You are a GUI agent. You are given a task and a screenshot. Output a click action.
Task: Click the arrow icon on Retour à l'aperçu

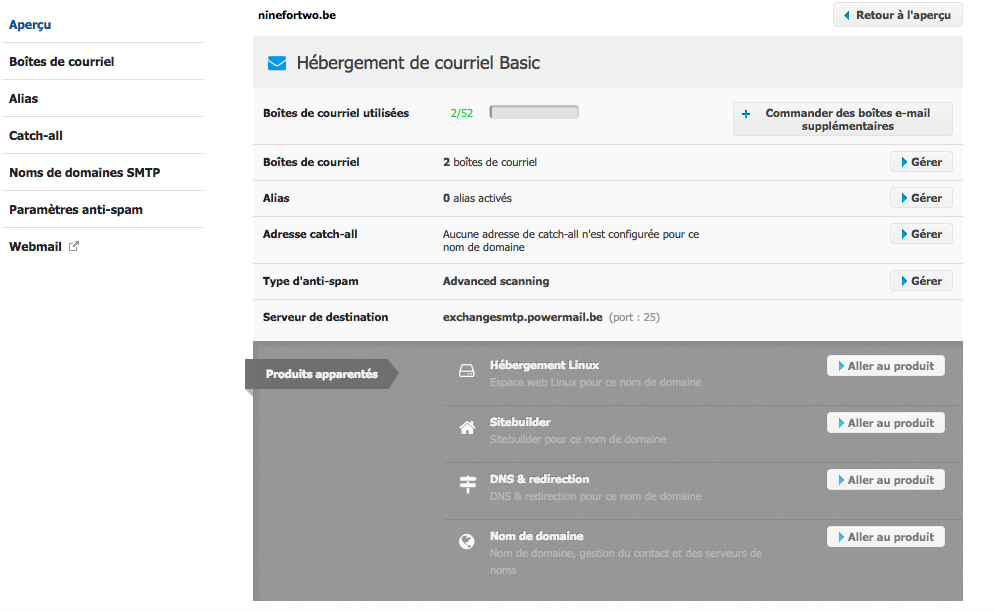click(847, 16)
